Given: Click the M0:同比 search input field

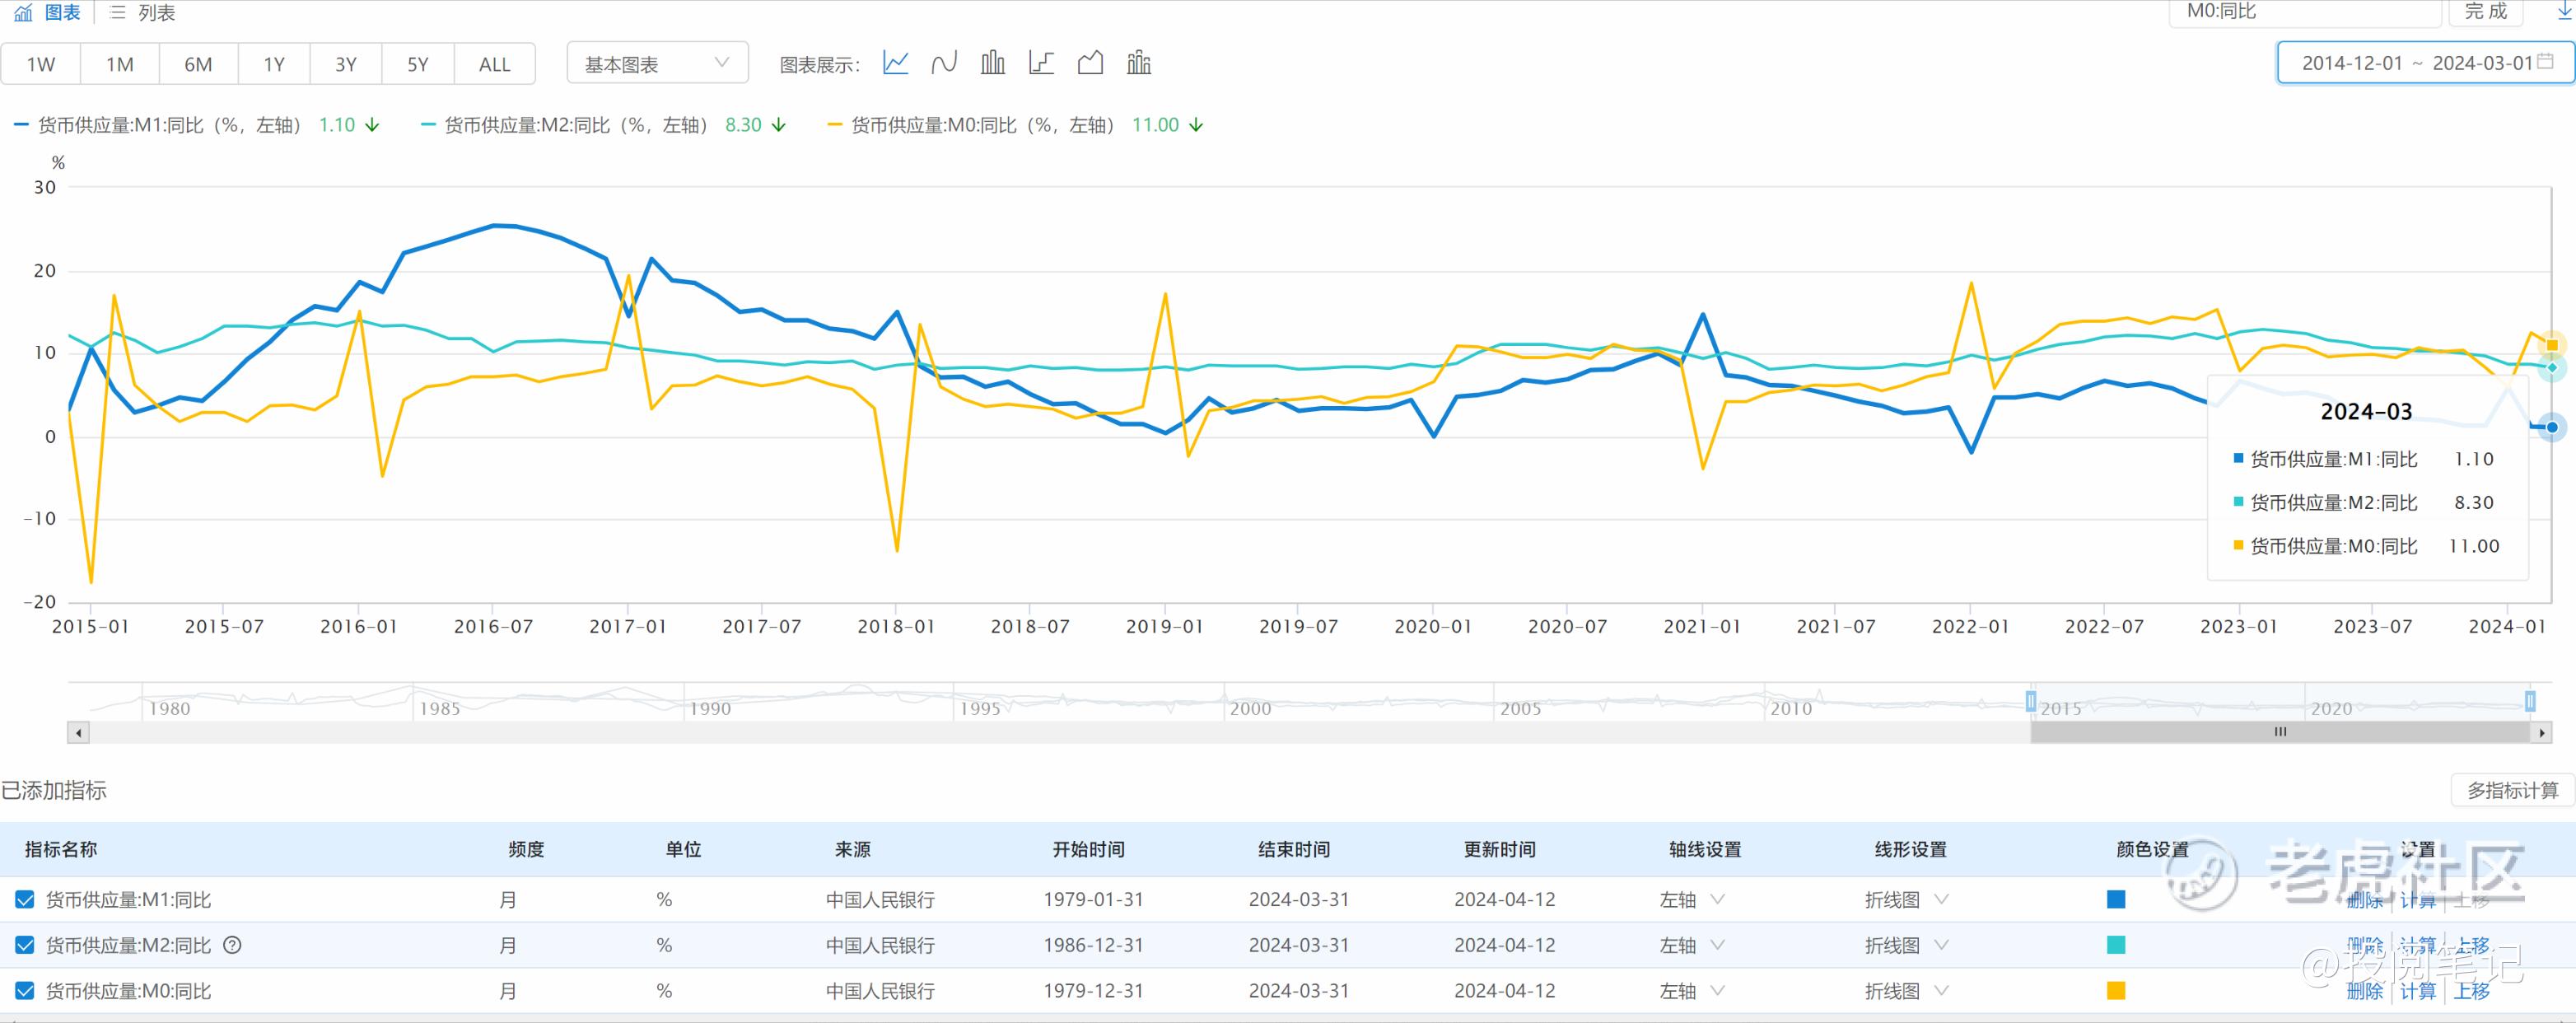Looking at the screenshot, I should pos(2304,11).
